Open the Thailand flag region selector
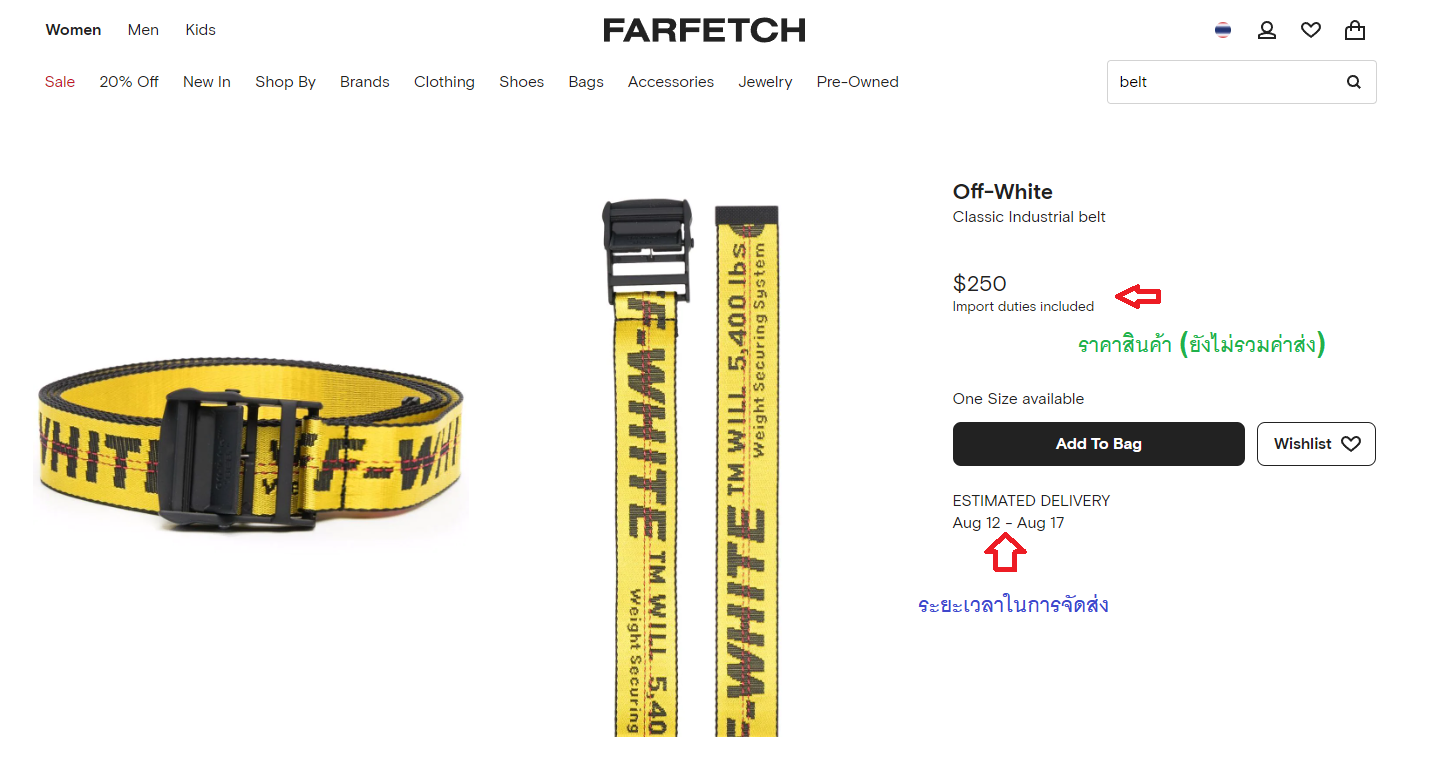Image resolution: width=1431 pixels, height=768 pixels. [x=1223, y=30]
